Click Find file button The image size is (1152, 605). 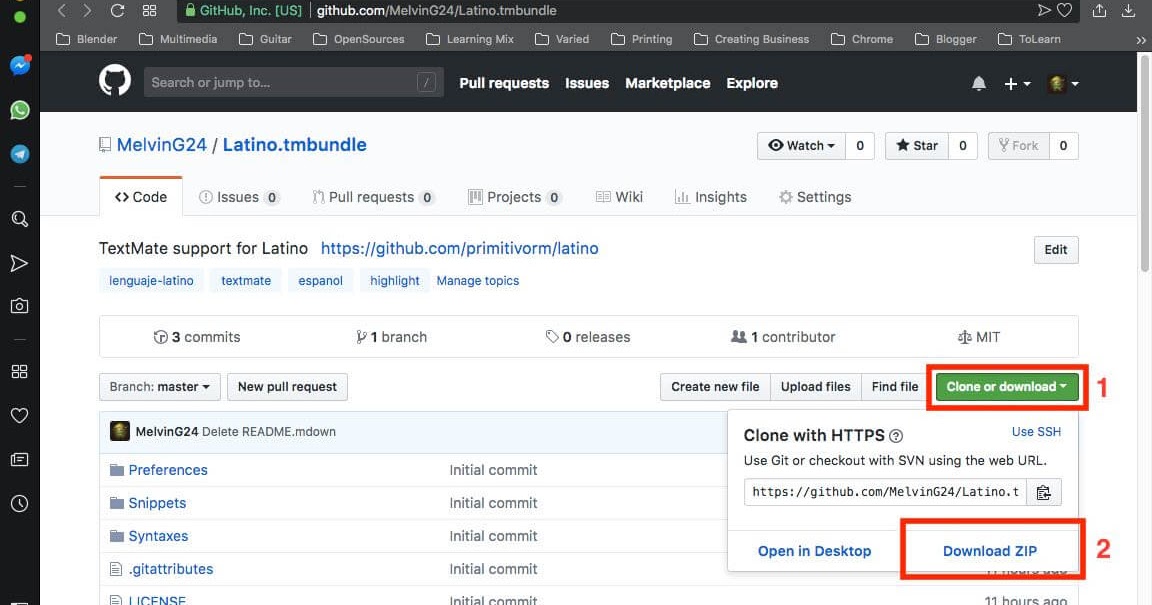click(x=895, y=387)
